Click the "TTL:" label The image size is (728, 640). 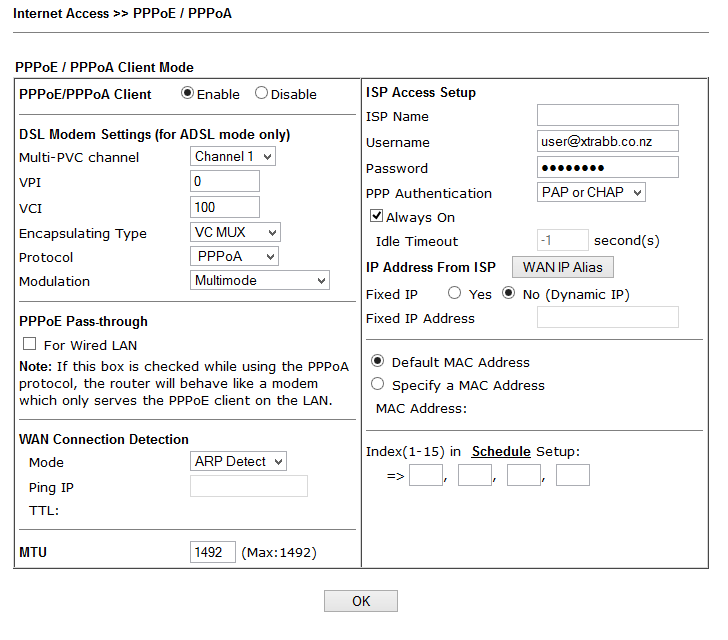[x=44, y=511]
